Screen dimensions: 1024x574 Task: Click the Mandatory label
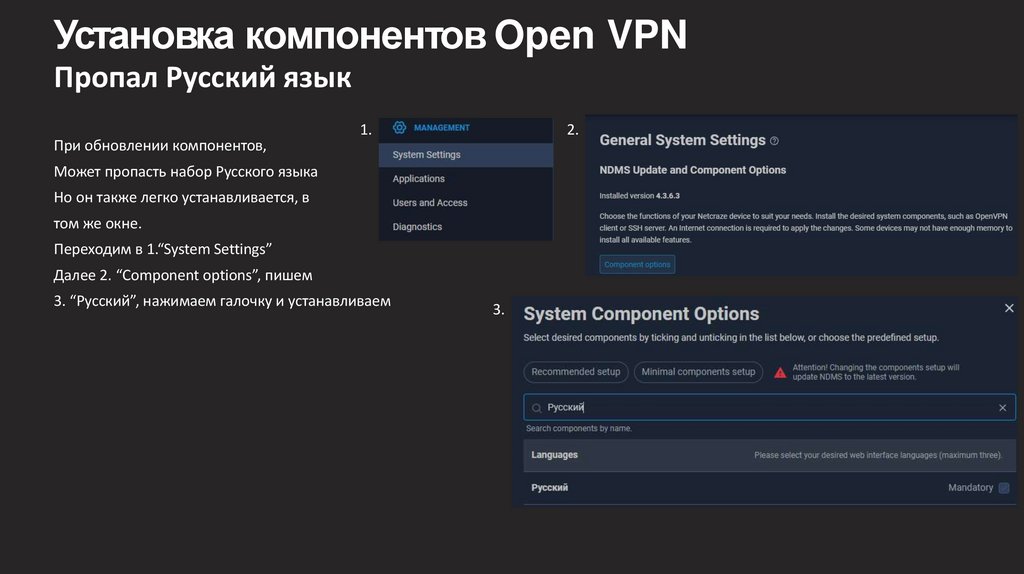970,488
